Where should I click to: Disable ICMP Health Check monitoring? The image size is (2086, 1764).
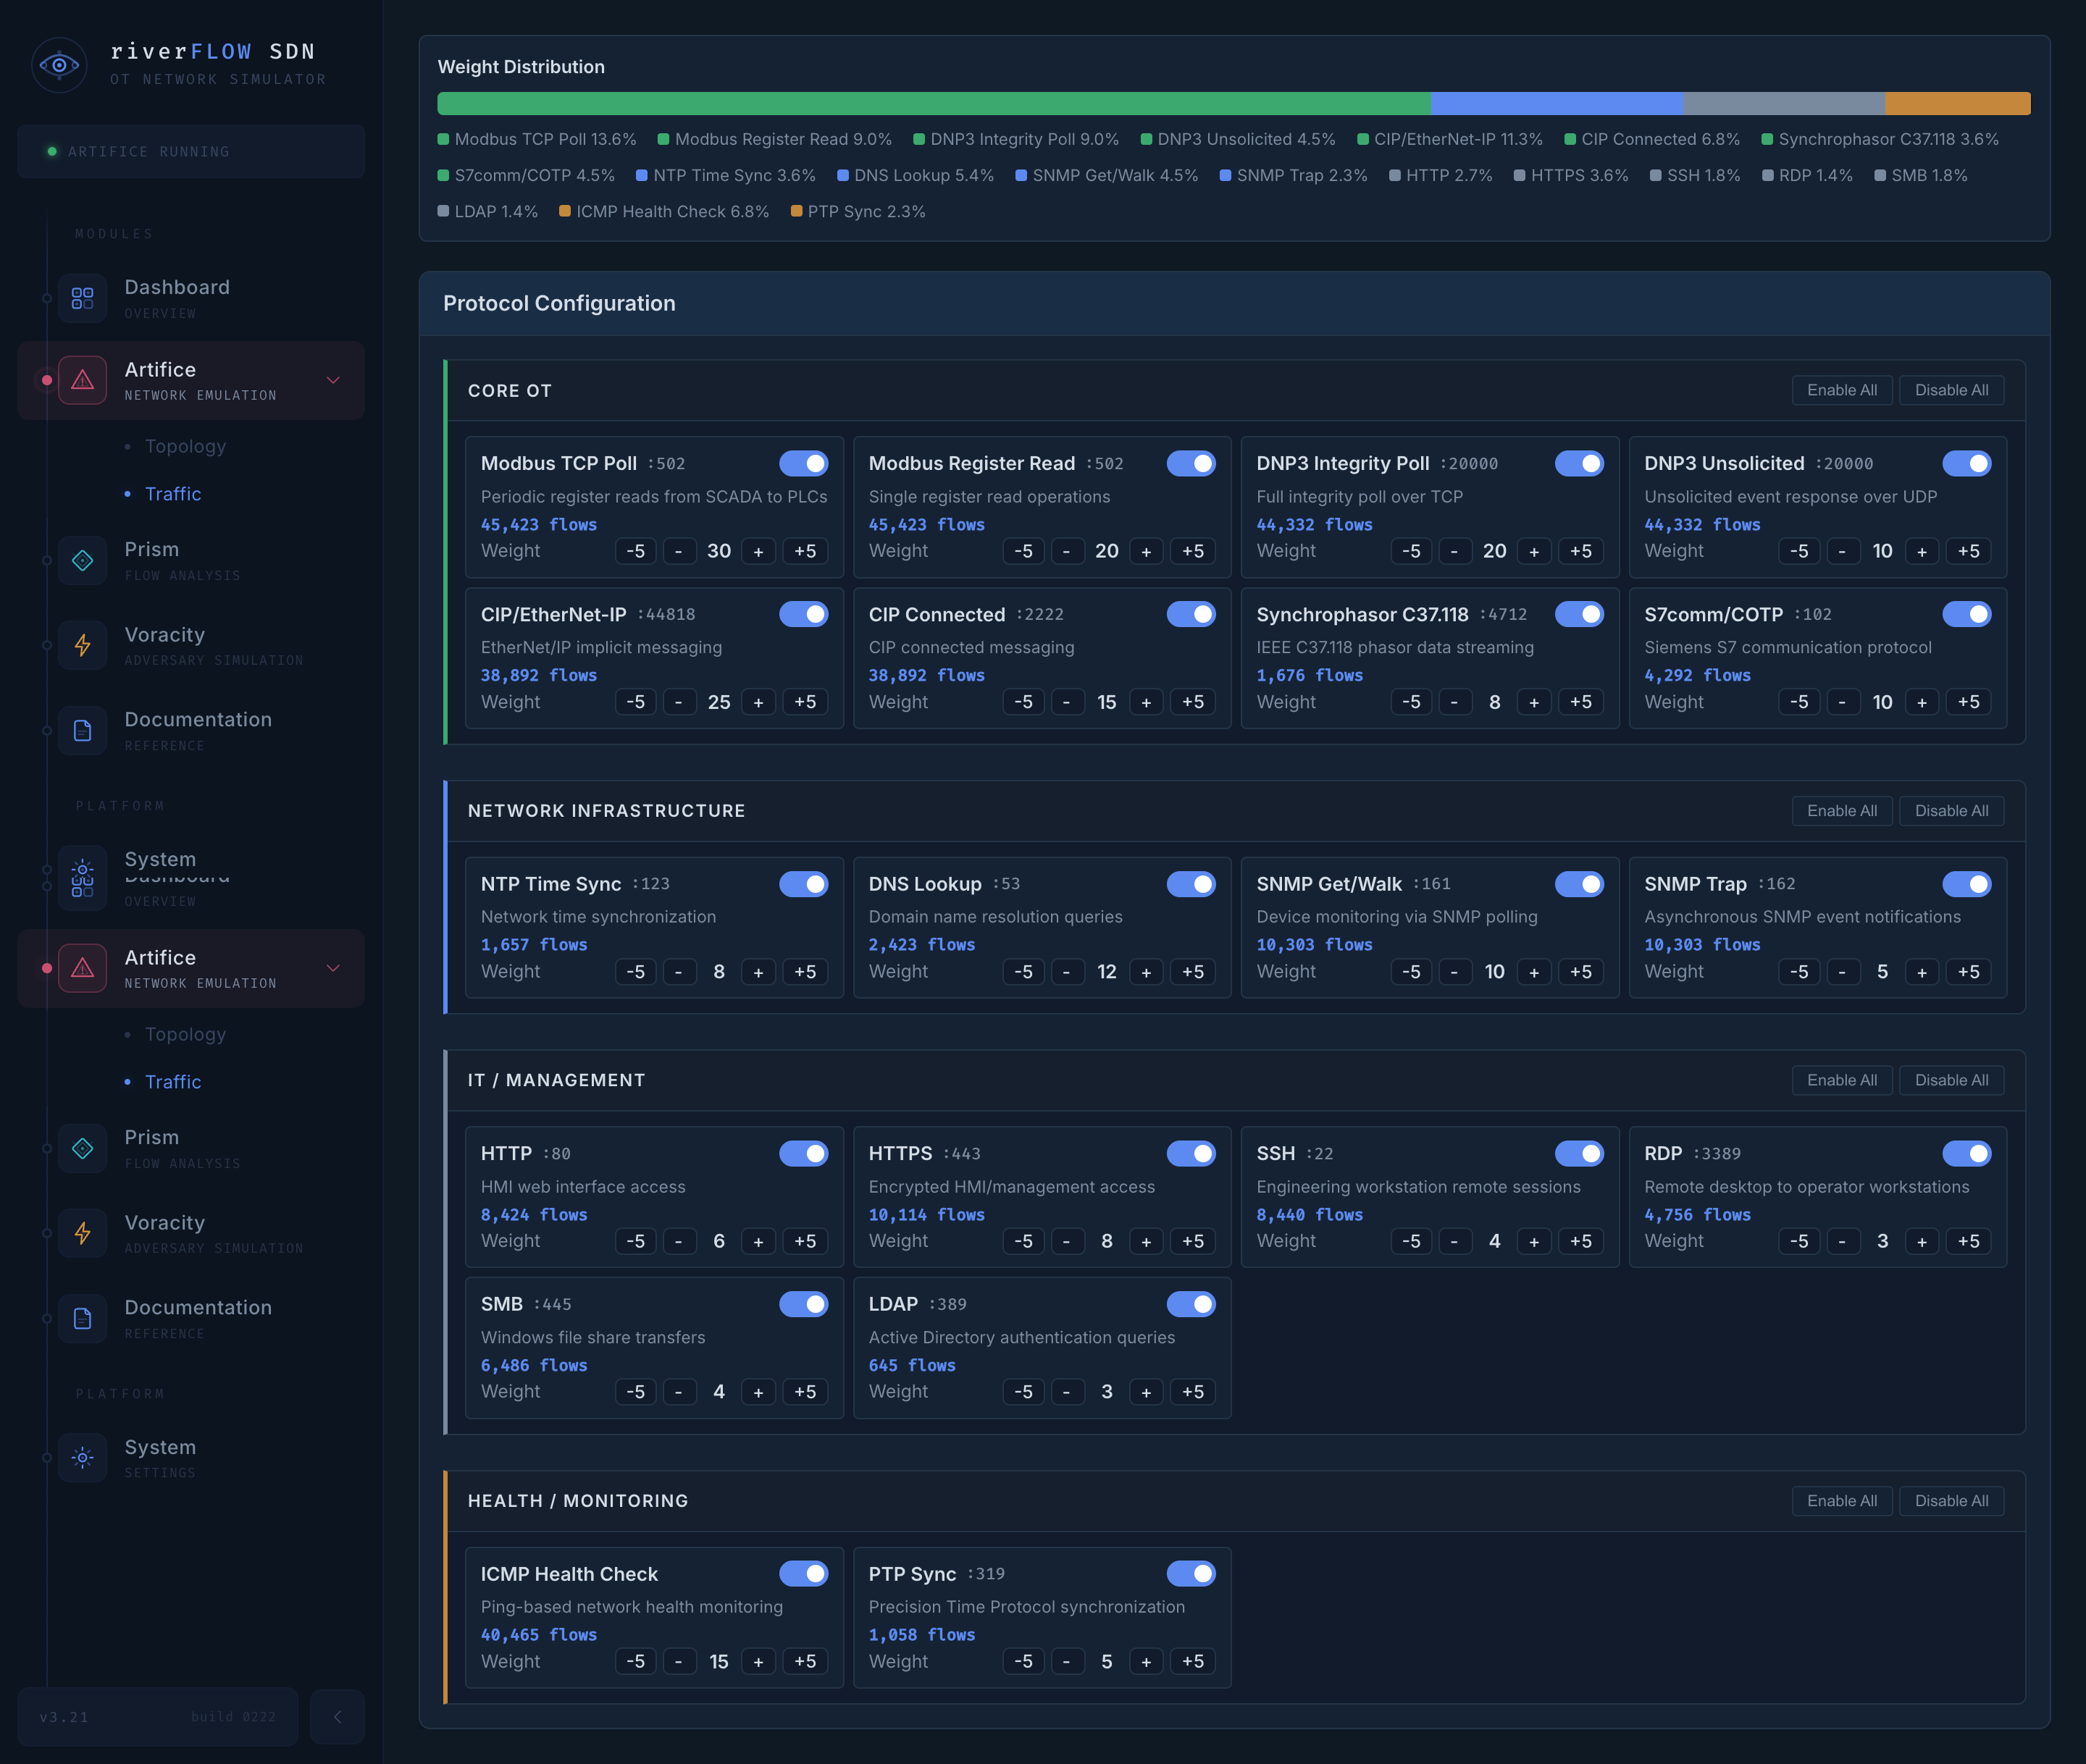804,1573
